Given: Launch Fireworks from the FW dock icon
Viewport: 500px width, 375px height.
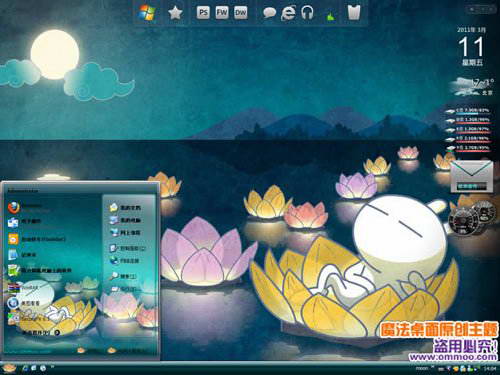Looking at the screenshot, I should pos(222,13).
